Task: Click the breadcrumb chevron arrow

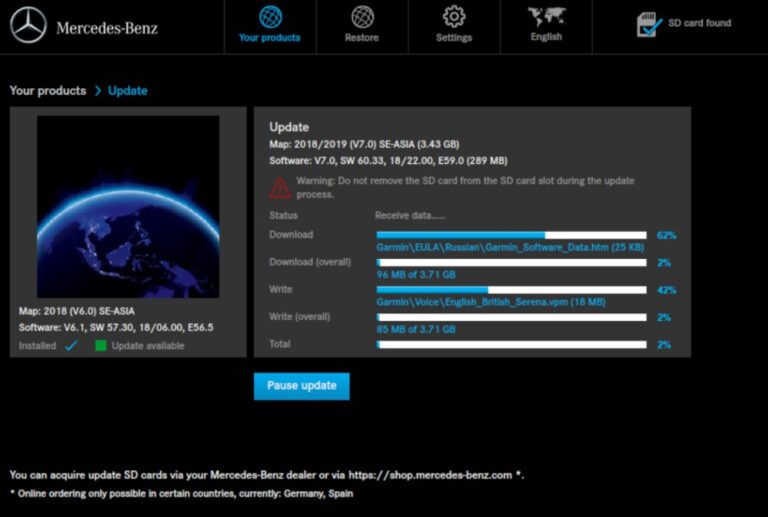Action: coord(97,91)
